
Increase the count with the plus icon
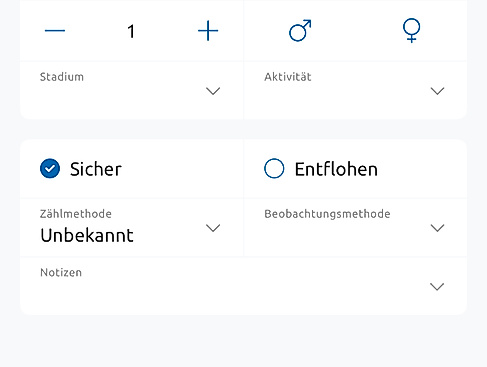pyautogui.click(x=208, y=31)
